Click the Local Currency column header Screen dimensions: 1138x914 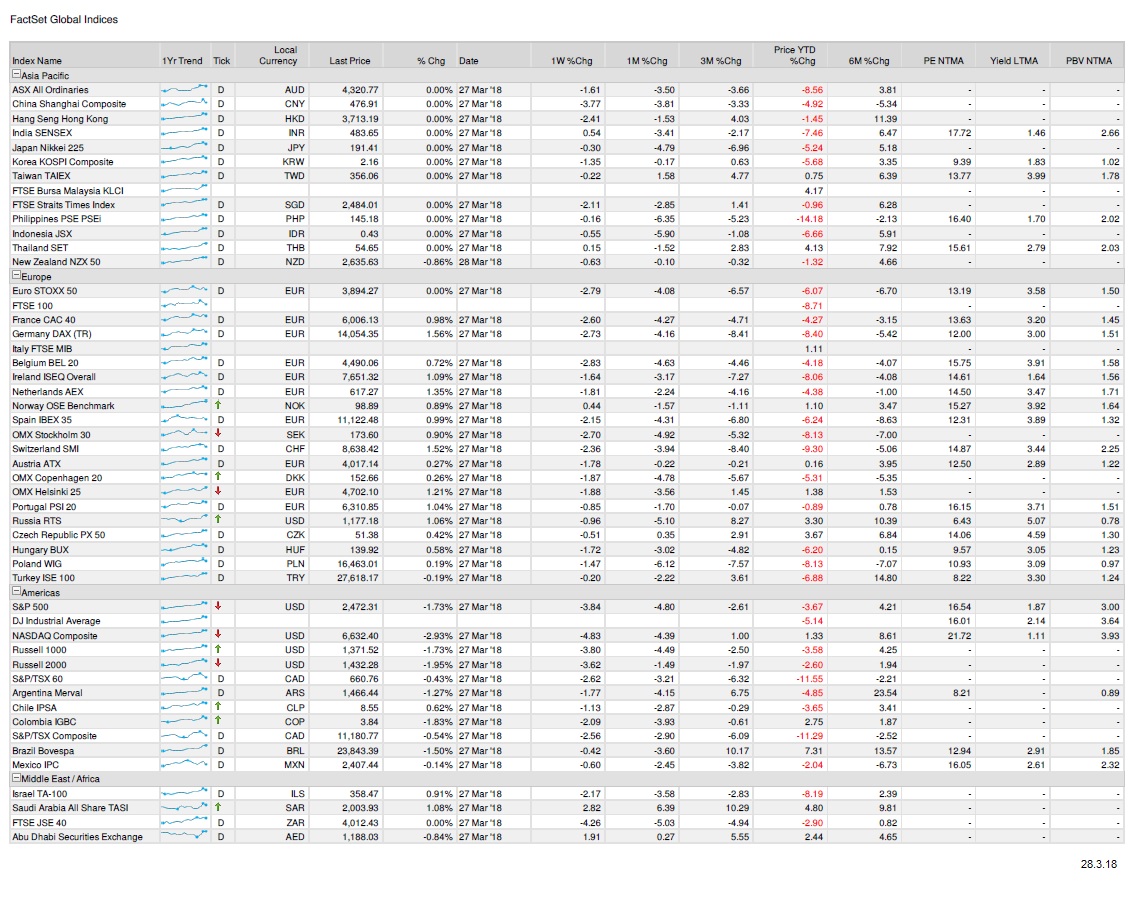point(279,55)
